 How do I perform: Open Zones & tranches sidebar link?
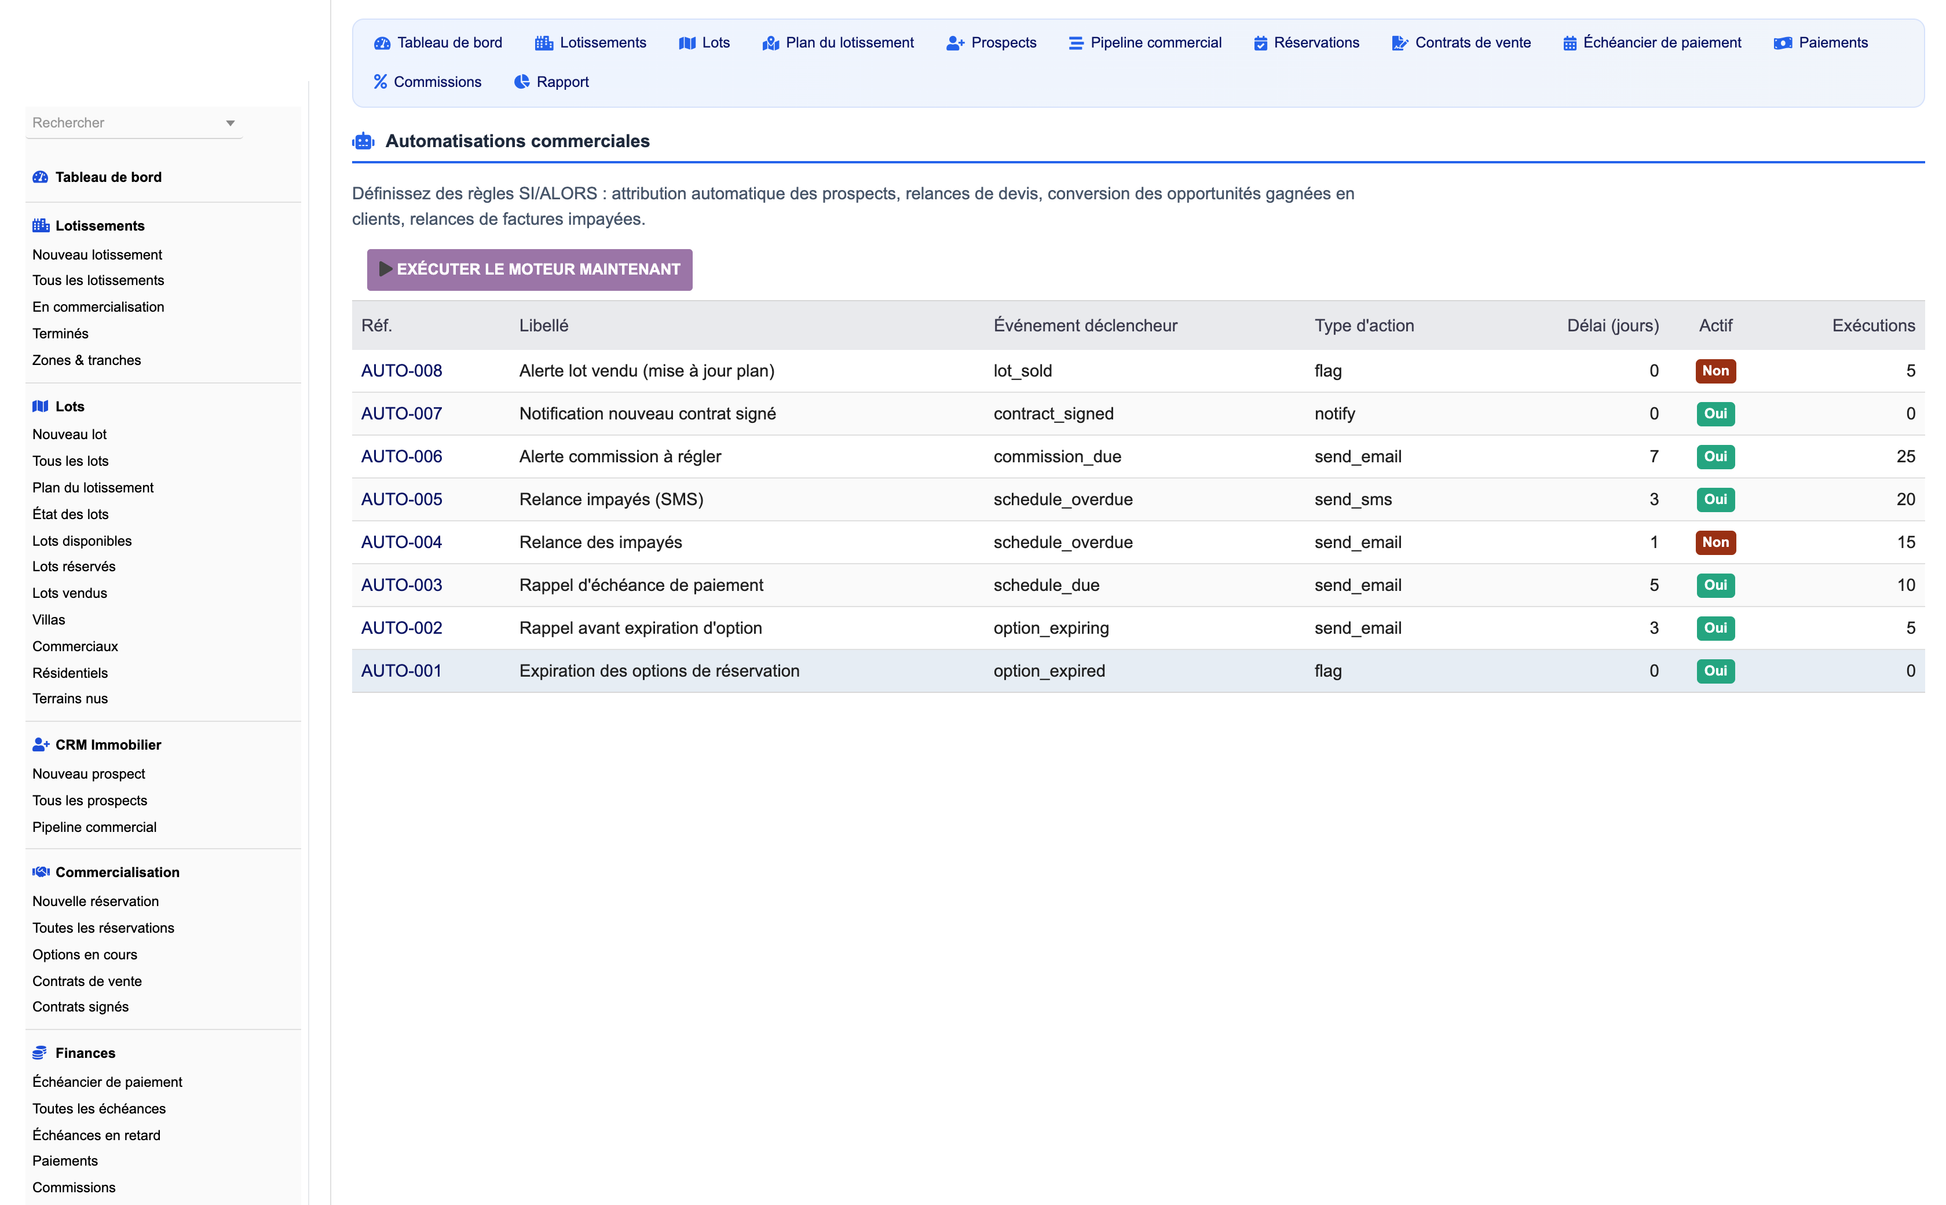(x=86, y=360)
